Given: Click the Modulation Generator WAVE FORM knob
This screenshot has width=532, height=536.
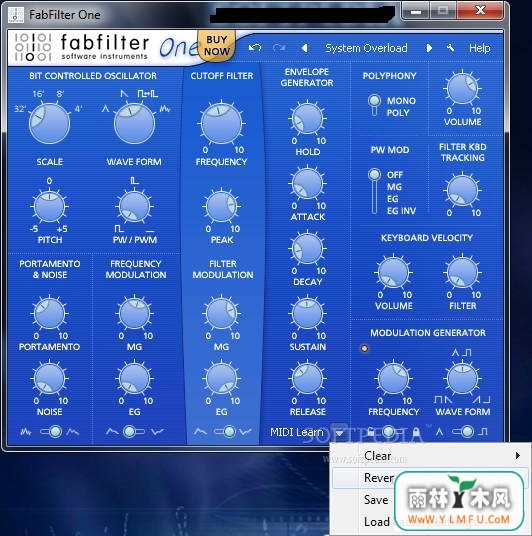Looking at the screenshot, I should (x=463, y=379).
